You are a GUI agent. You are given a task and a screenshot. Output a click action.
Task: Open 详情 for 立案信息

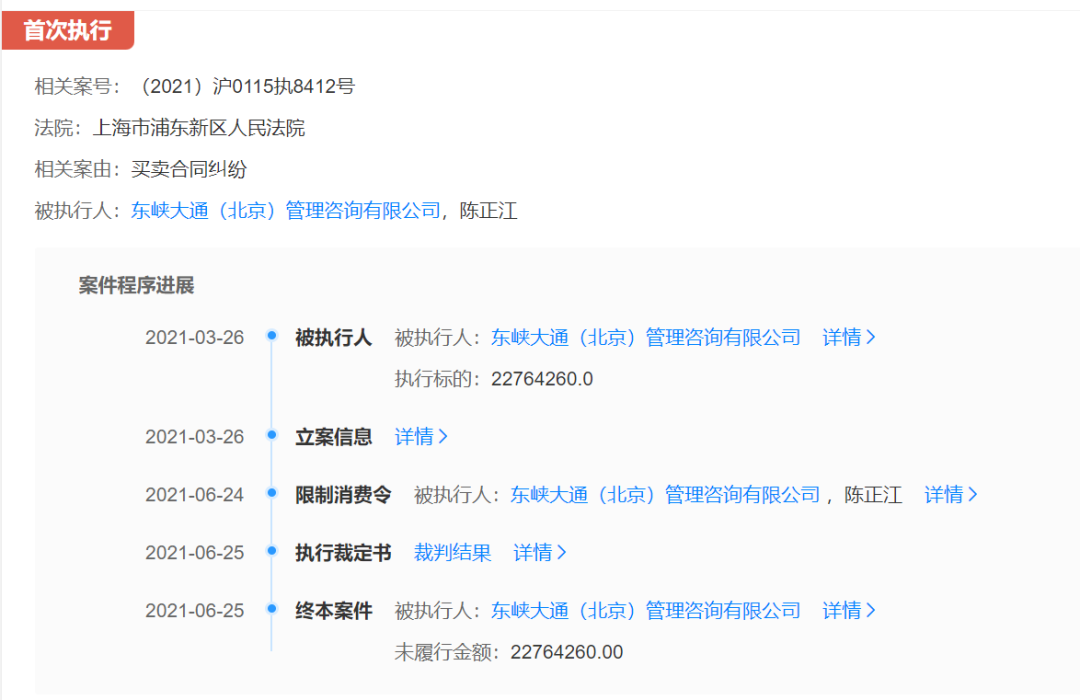click(421, 436)
